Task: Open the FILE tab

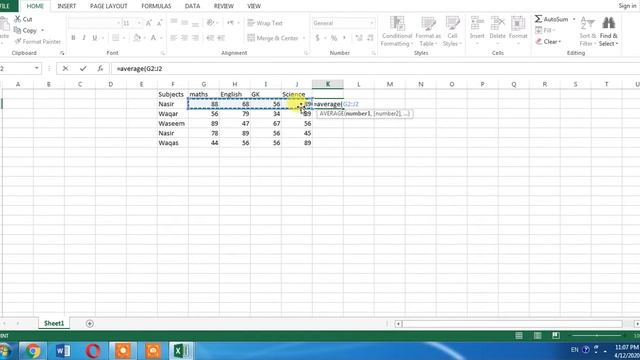Action: point(6,6)
